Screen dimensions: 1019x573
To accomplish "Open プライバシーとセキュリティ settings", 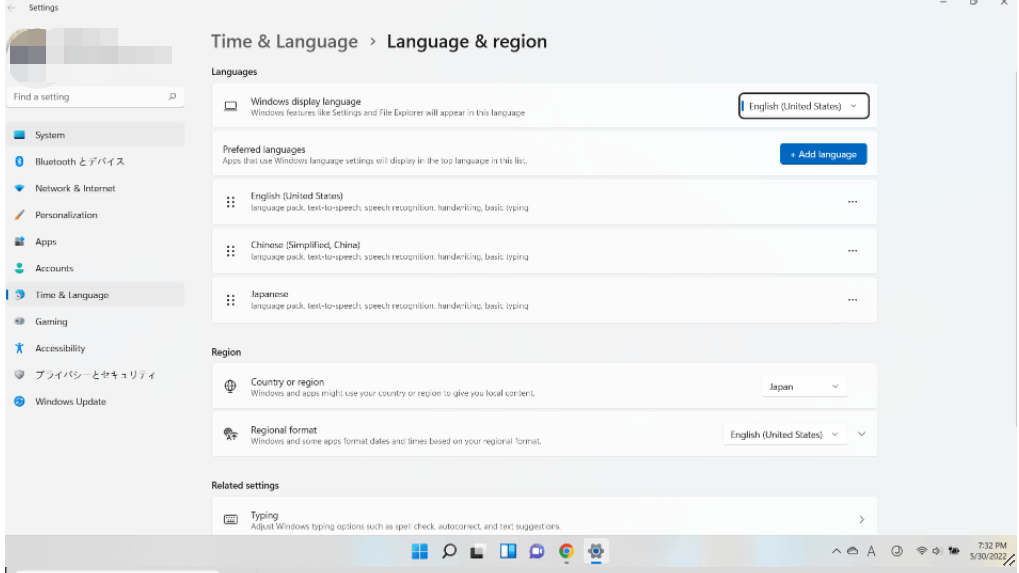I will (95, 375).
